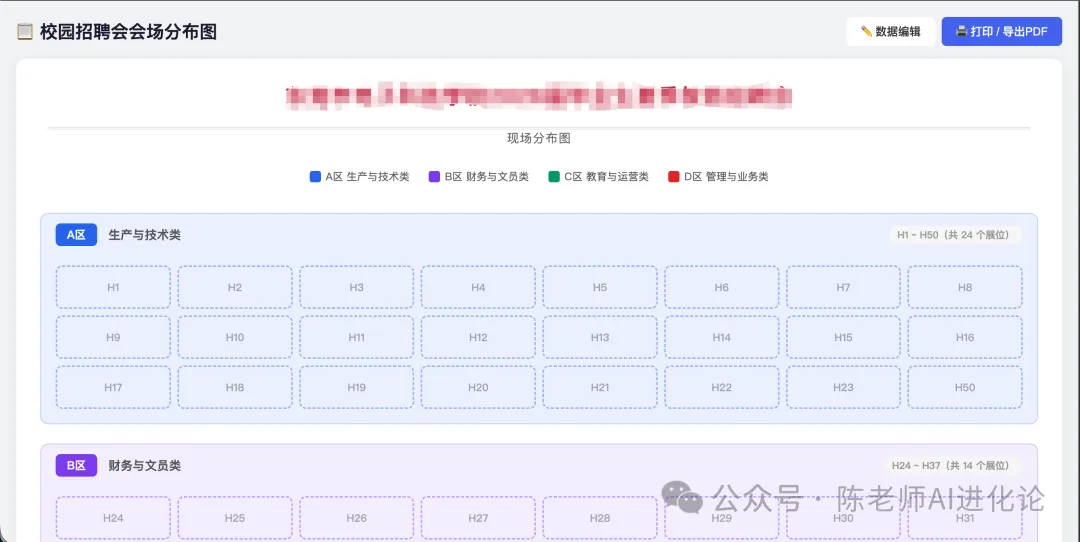Select booth H7
1080x542 pixels.
point(843,287)
